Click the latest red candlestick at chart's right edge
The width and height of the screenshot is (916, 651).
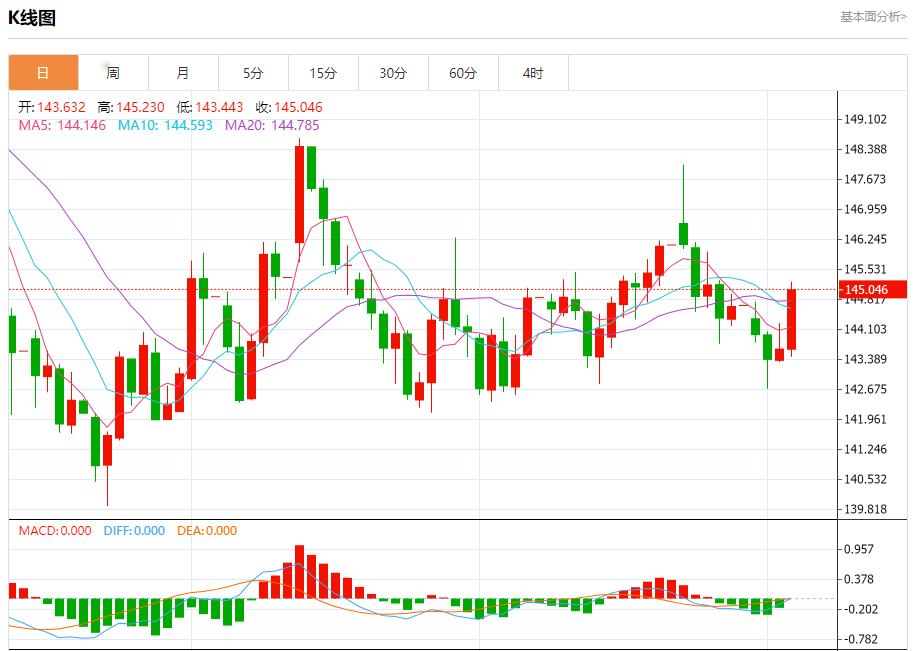[x=792, y=319]
